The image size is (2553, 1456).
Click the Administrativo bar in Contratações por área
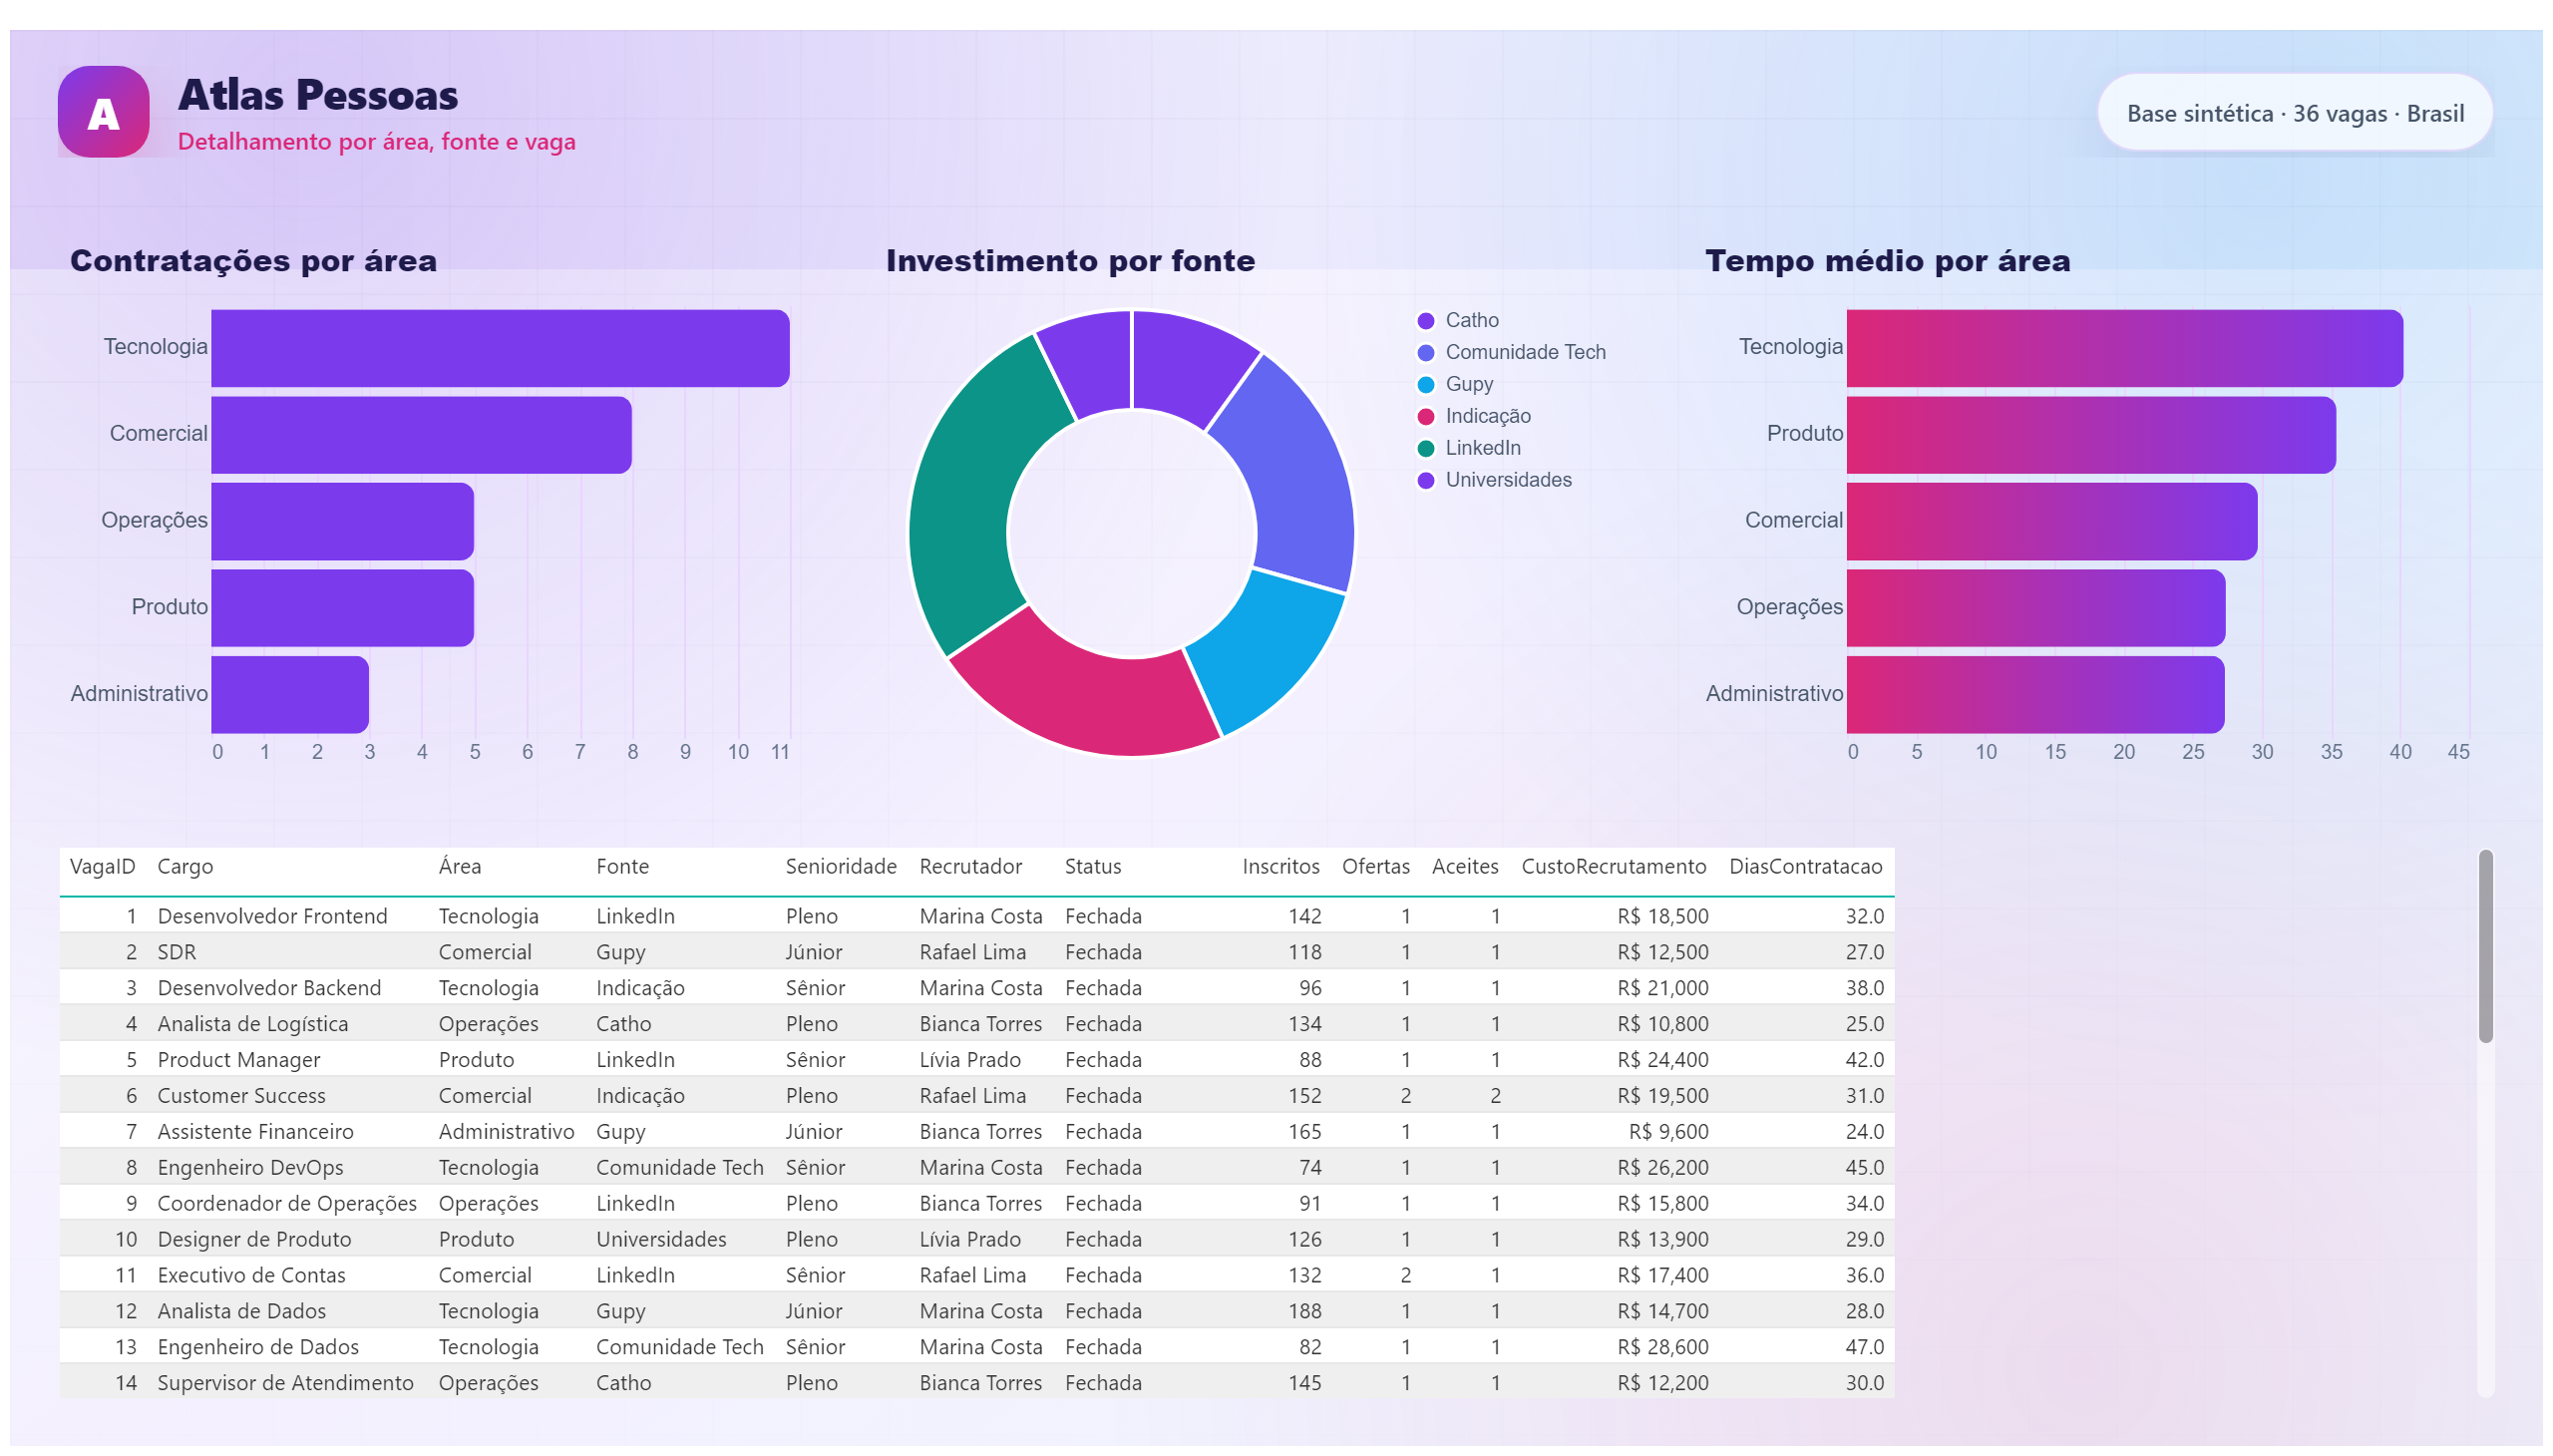point(290,695)
